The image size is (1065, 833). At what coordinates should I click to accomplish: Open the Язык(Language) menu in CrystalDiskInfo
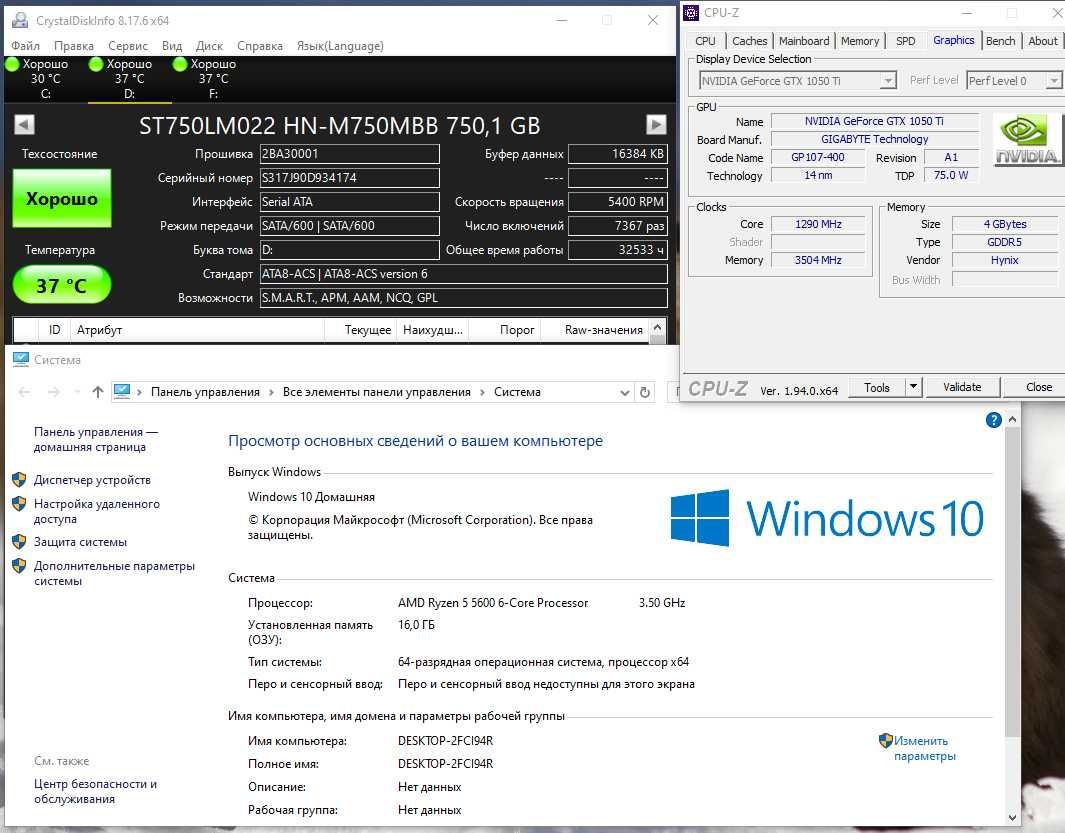340,46
